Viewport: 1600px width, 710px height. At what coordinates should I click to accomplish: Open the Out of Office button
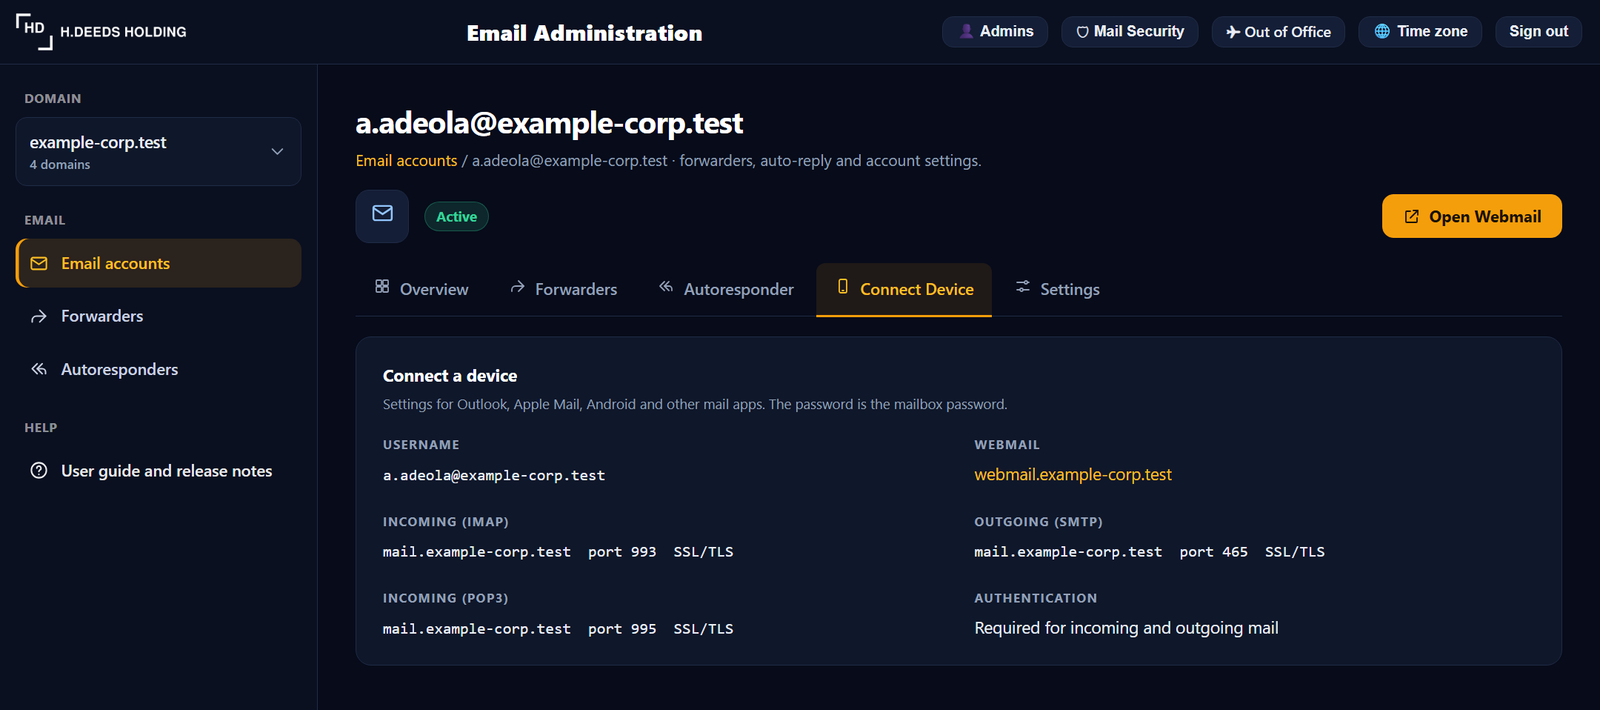(1278, 31)
